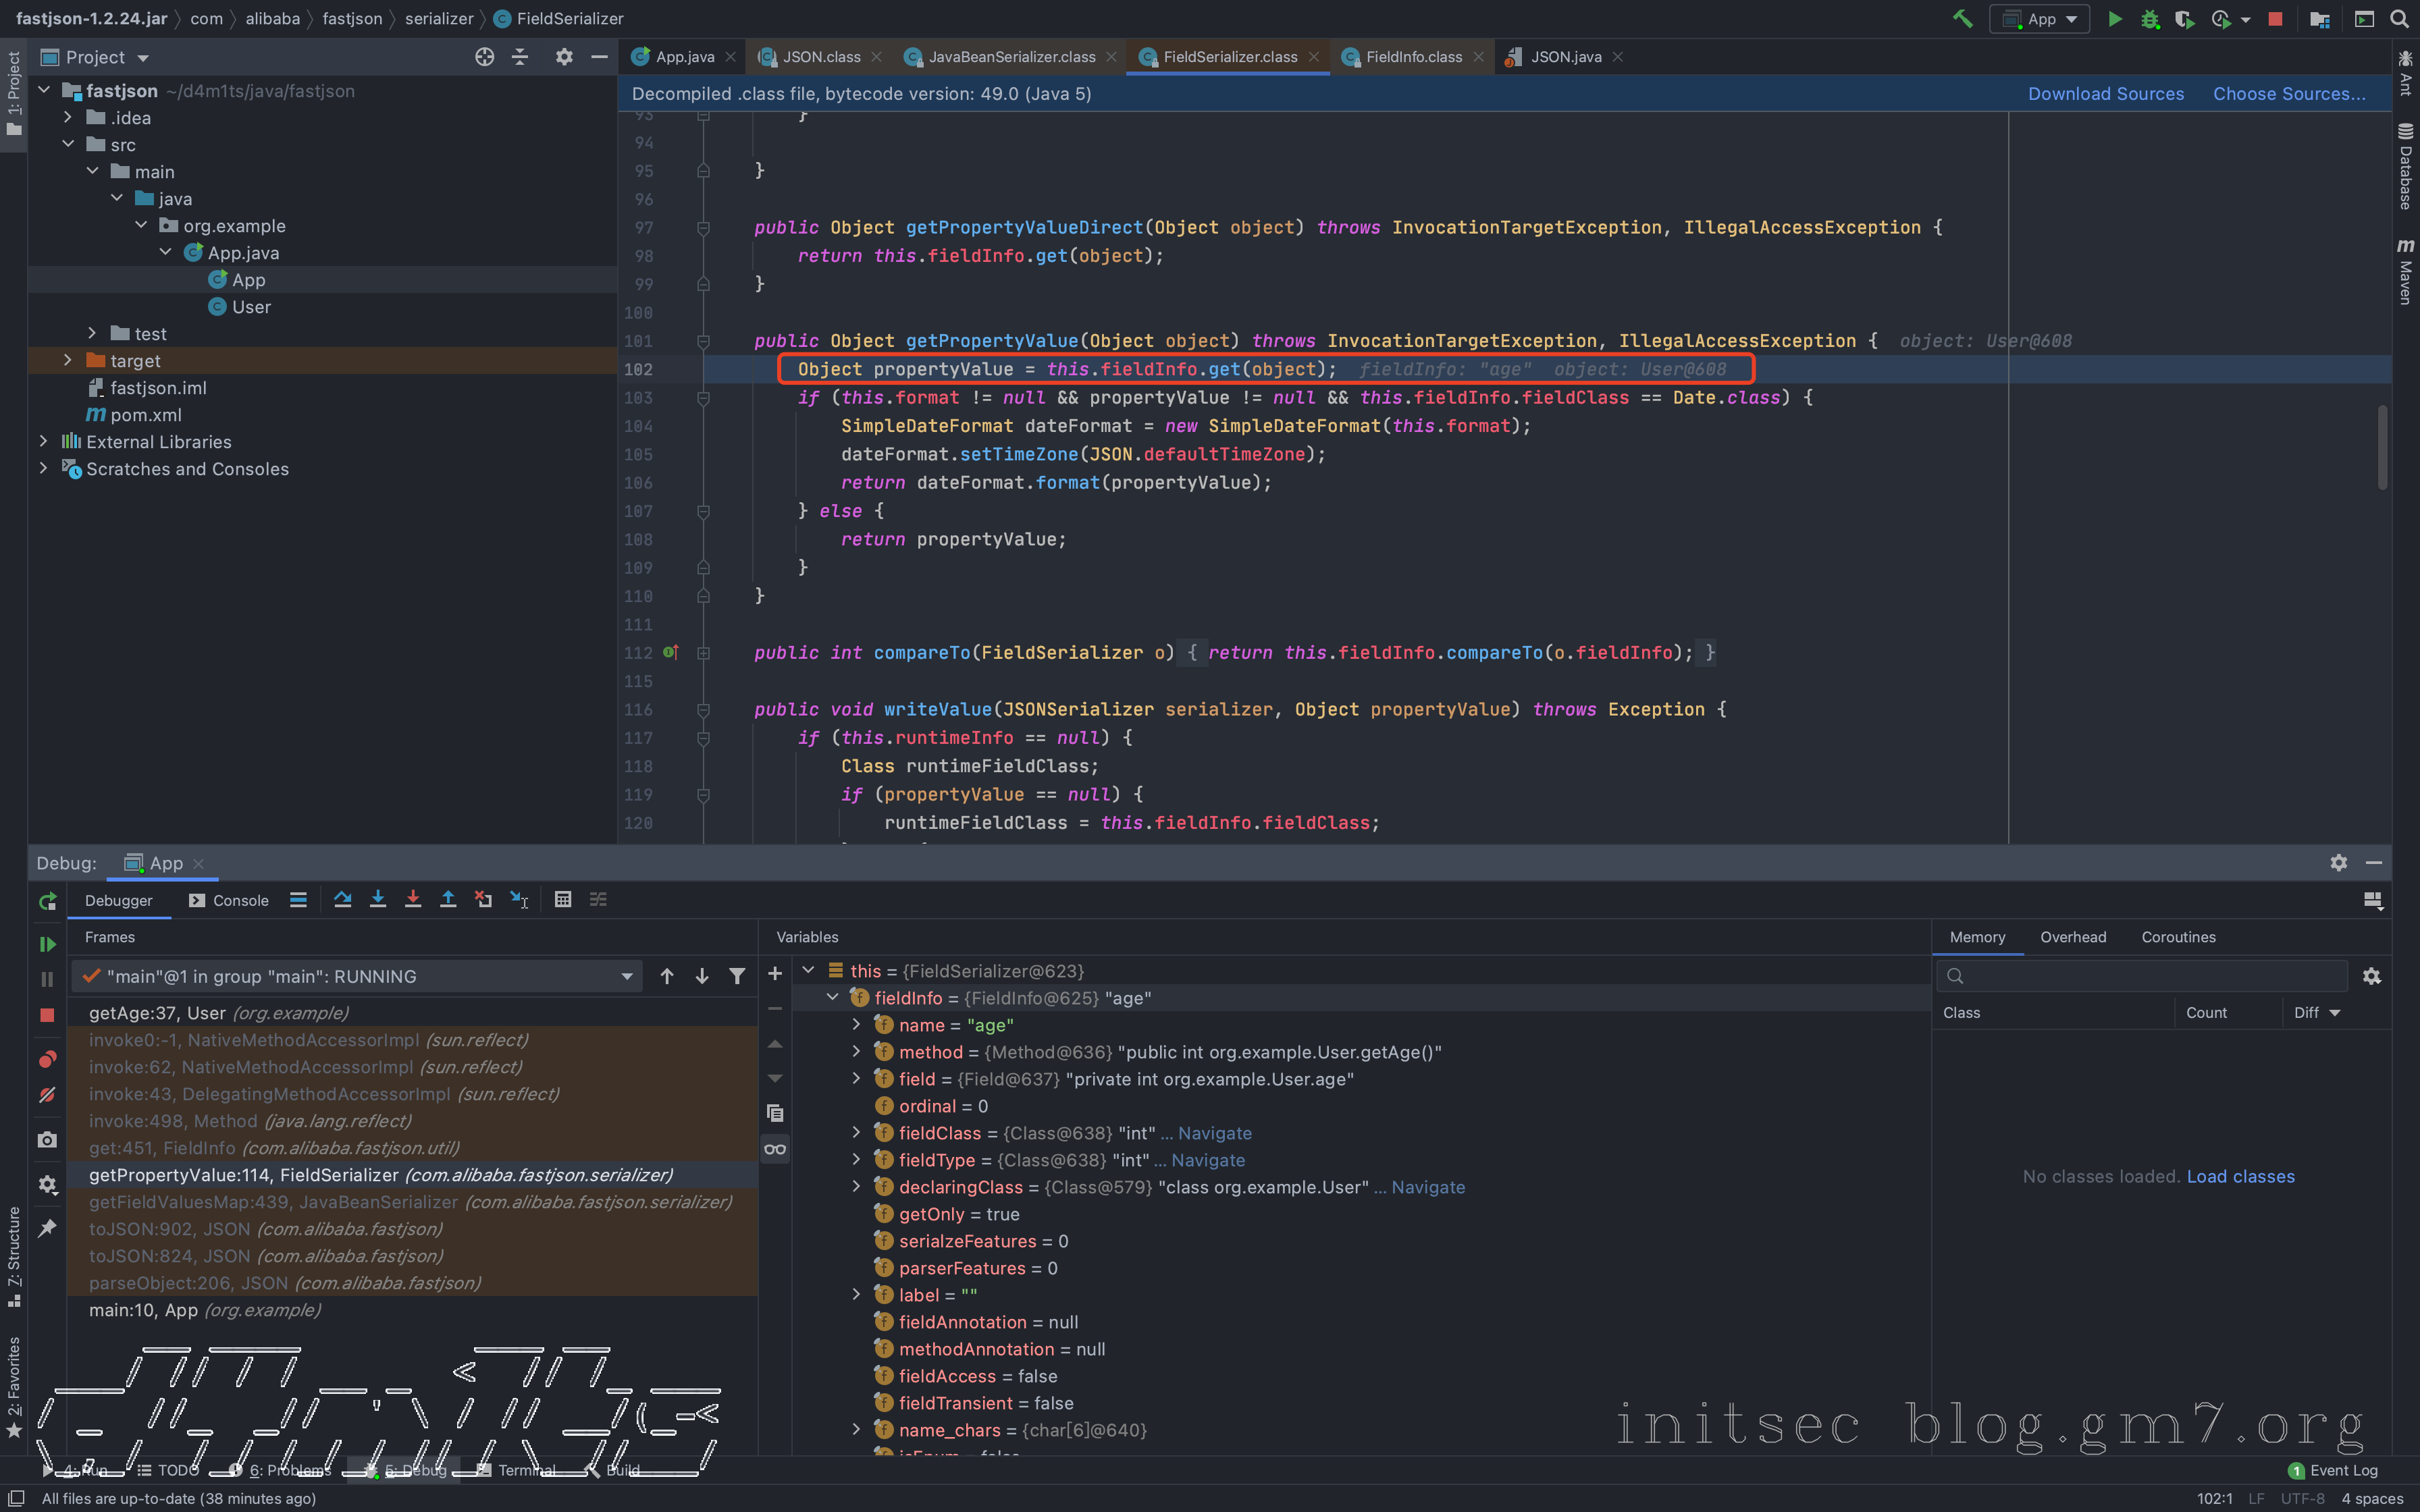Open the App run configuration dropdown

coord(2040,19)
